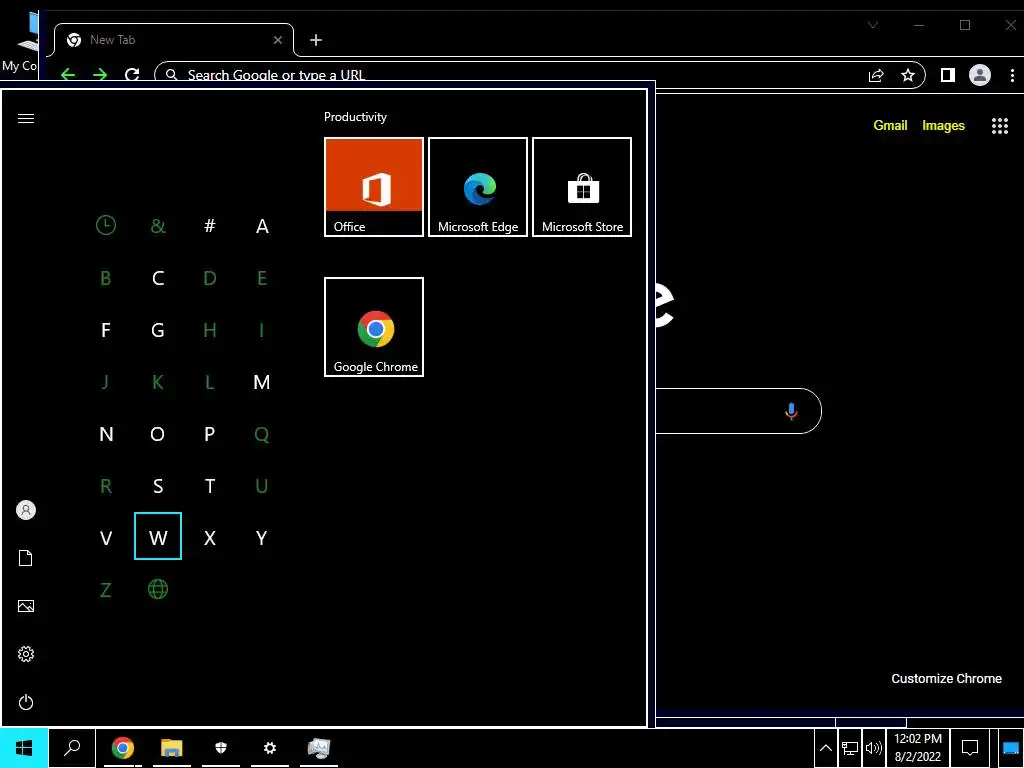Go back in Chrome
This screenshot has height=768, width=1024.
click(x=68, y=74)
